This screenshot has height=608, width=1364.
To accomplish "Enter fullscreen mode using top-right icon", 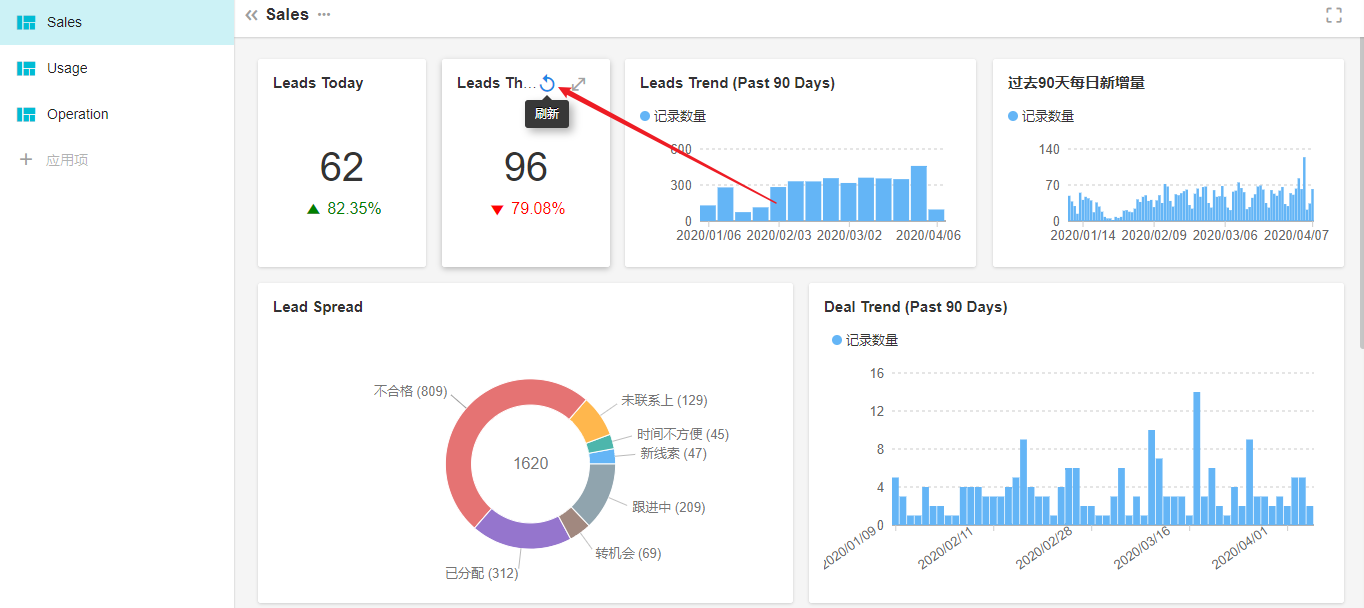I will point(1333,15).
